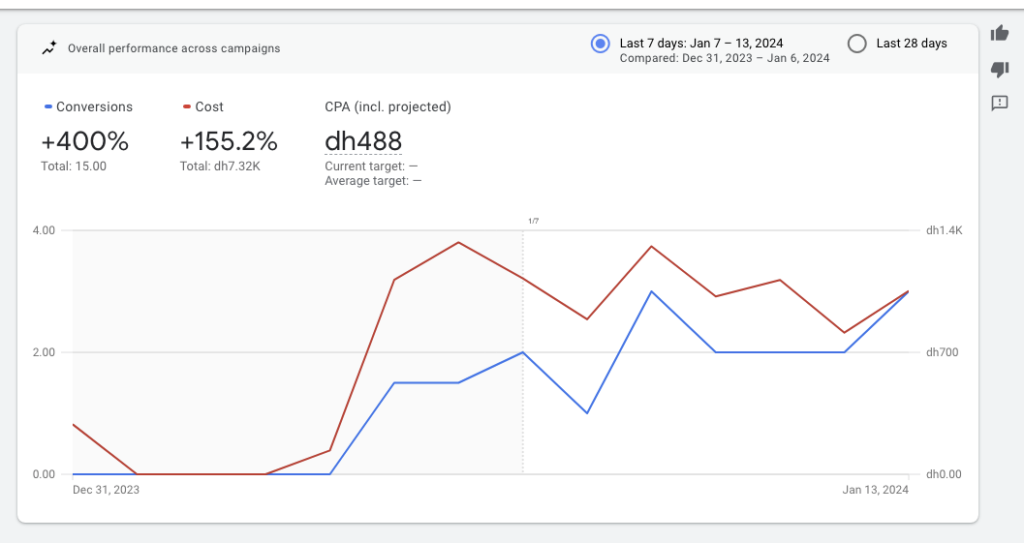Click the red Cost legend swatch
The image size is (1024, 543).
click(x=187, y=107)
